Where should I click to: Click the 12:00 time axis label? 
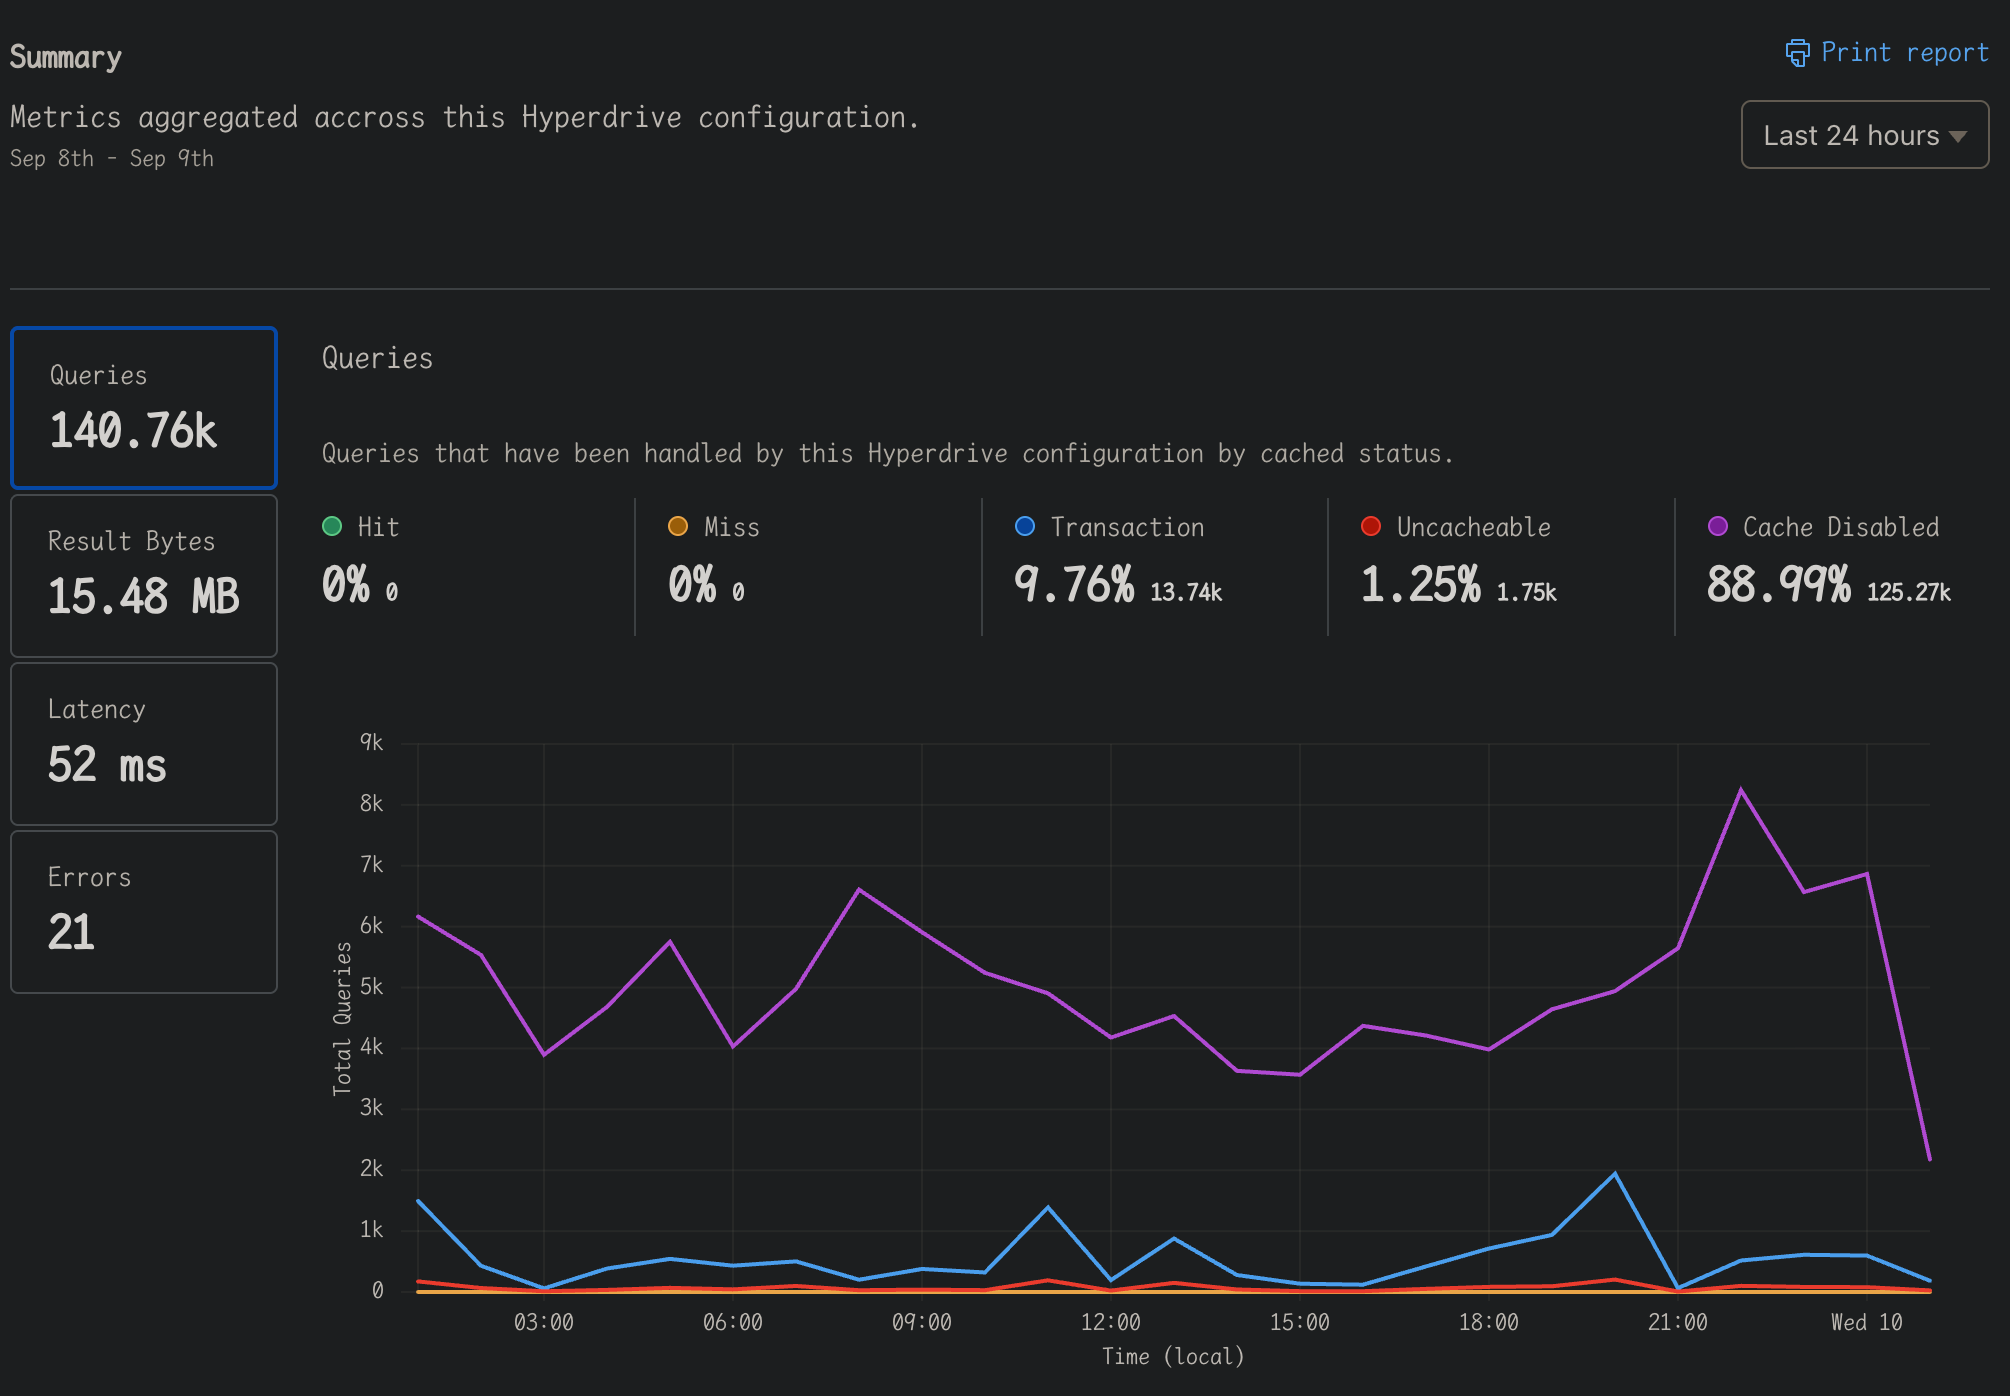pyautogui.click(x=1110, y=1322)
